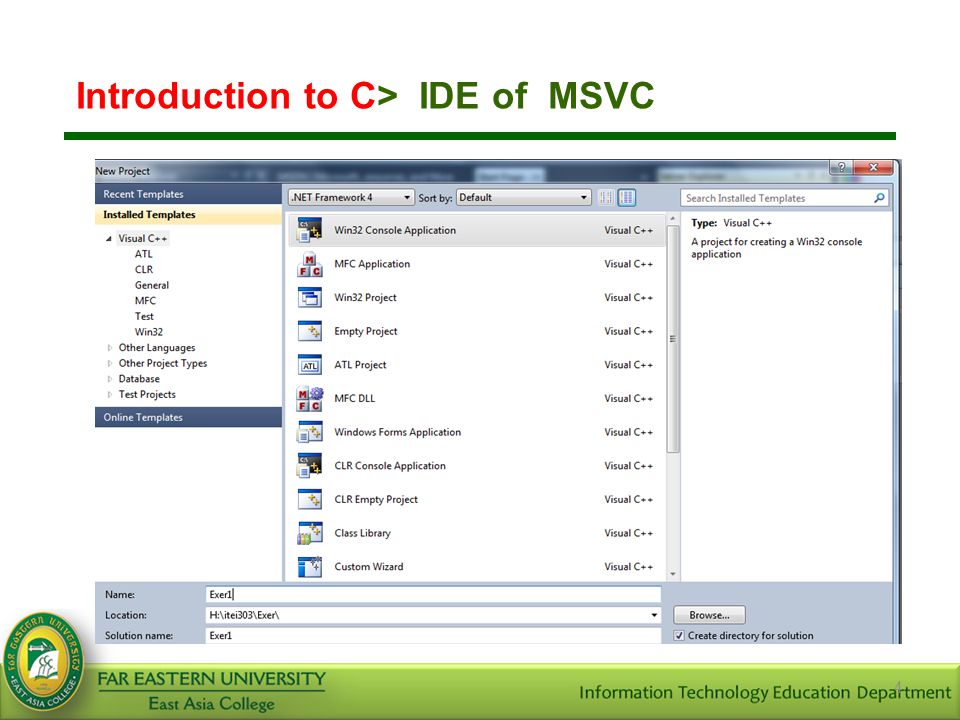Select the ATL Project icon

(x=309, y=365)
